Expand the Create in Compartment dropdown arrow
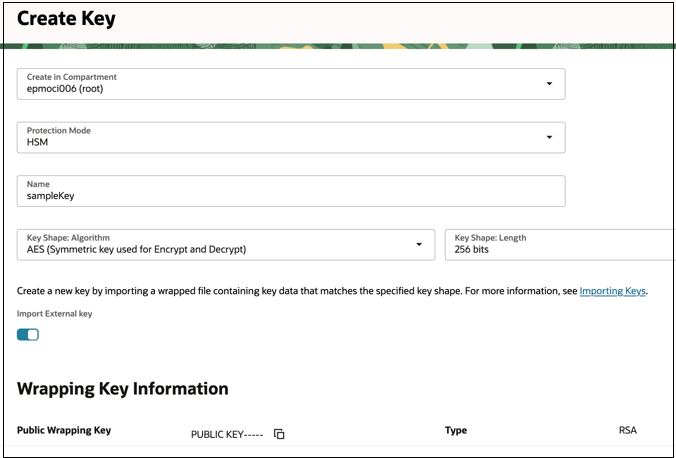 pos(549,84)
